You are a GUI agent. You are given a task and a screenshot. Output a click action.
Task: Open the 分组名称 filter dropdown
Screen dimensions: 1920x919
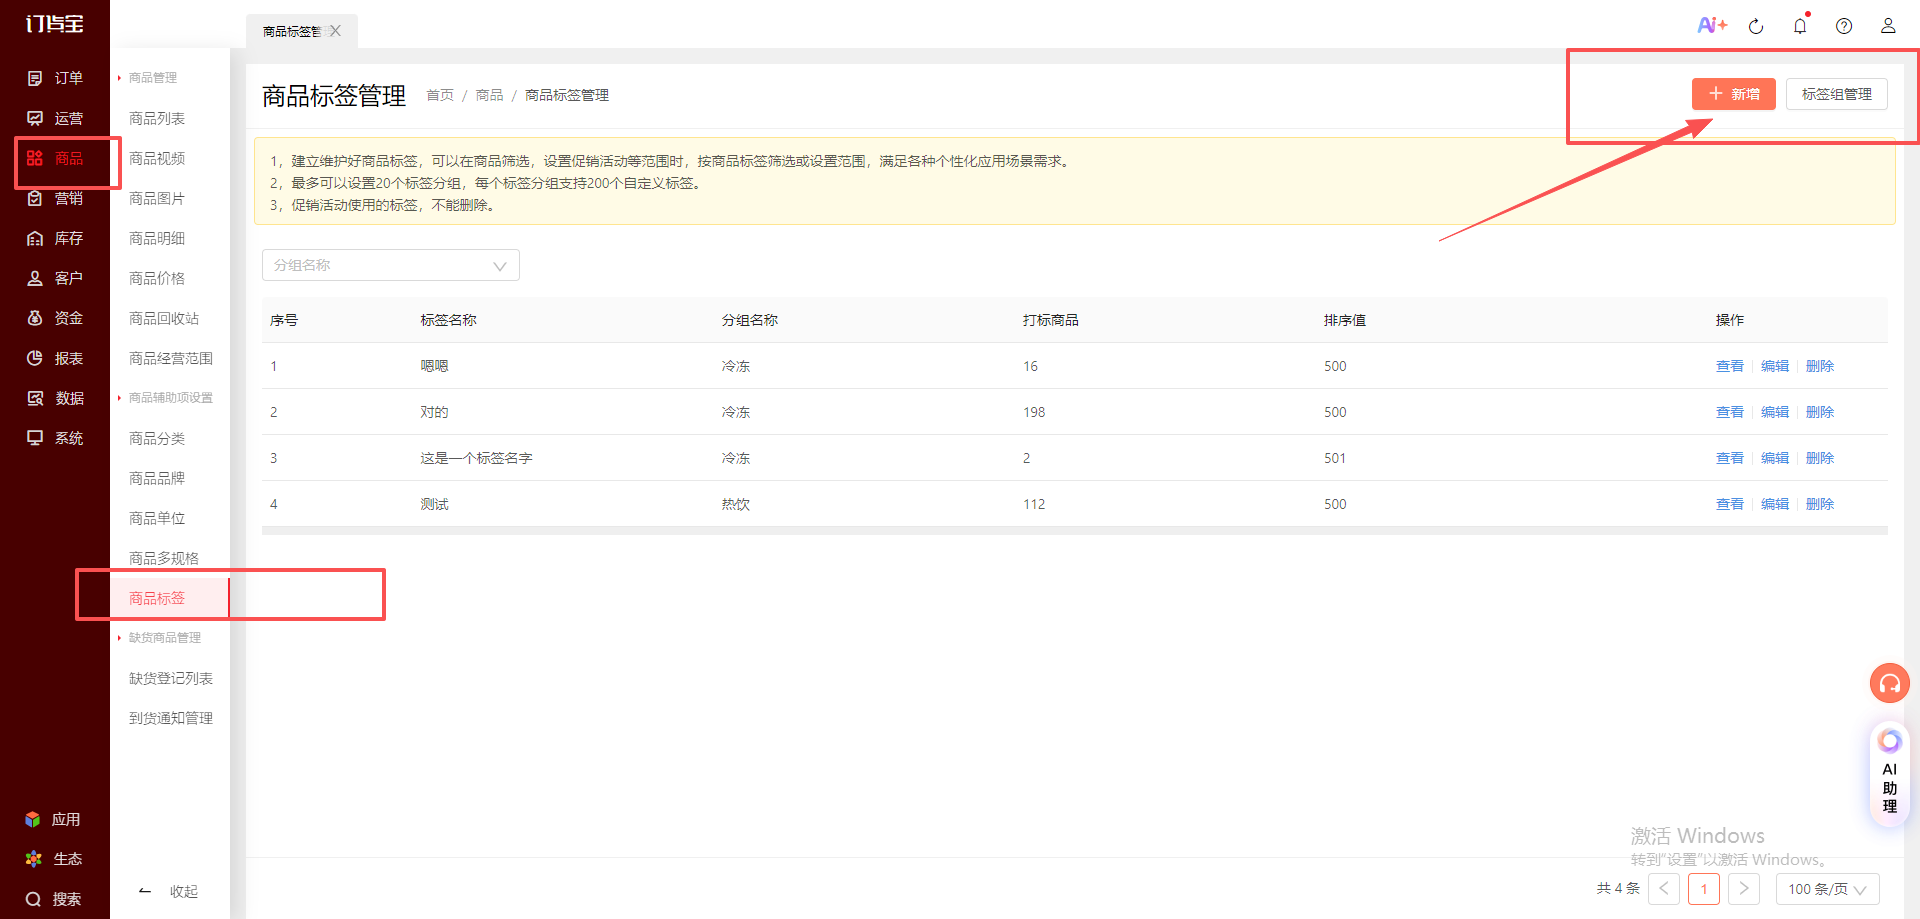[390, 265]
